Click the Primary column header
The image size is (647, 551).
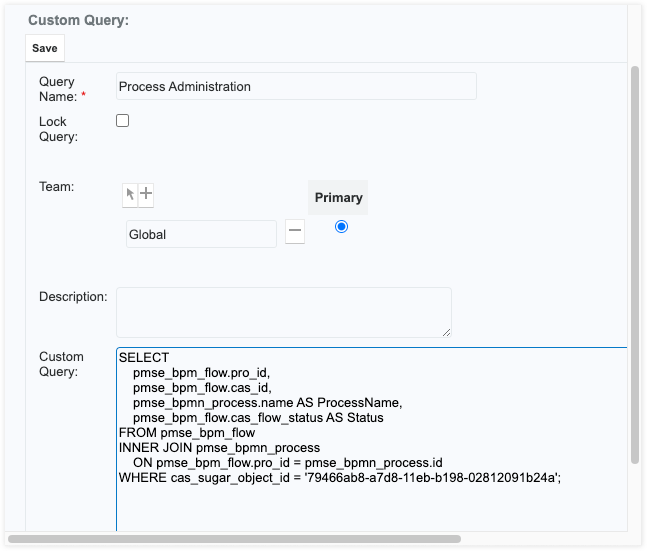338,198
